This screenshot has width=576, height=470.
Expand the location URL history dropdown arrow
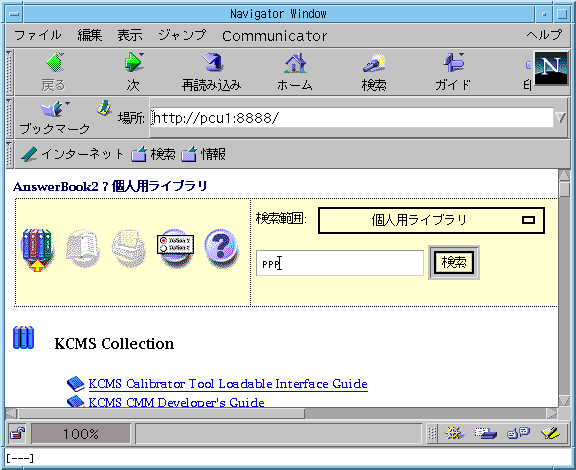(561, 118)
